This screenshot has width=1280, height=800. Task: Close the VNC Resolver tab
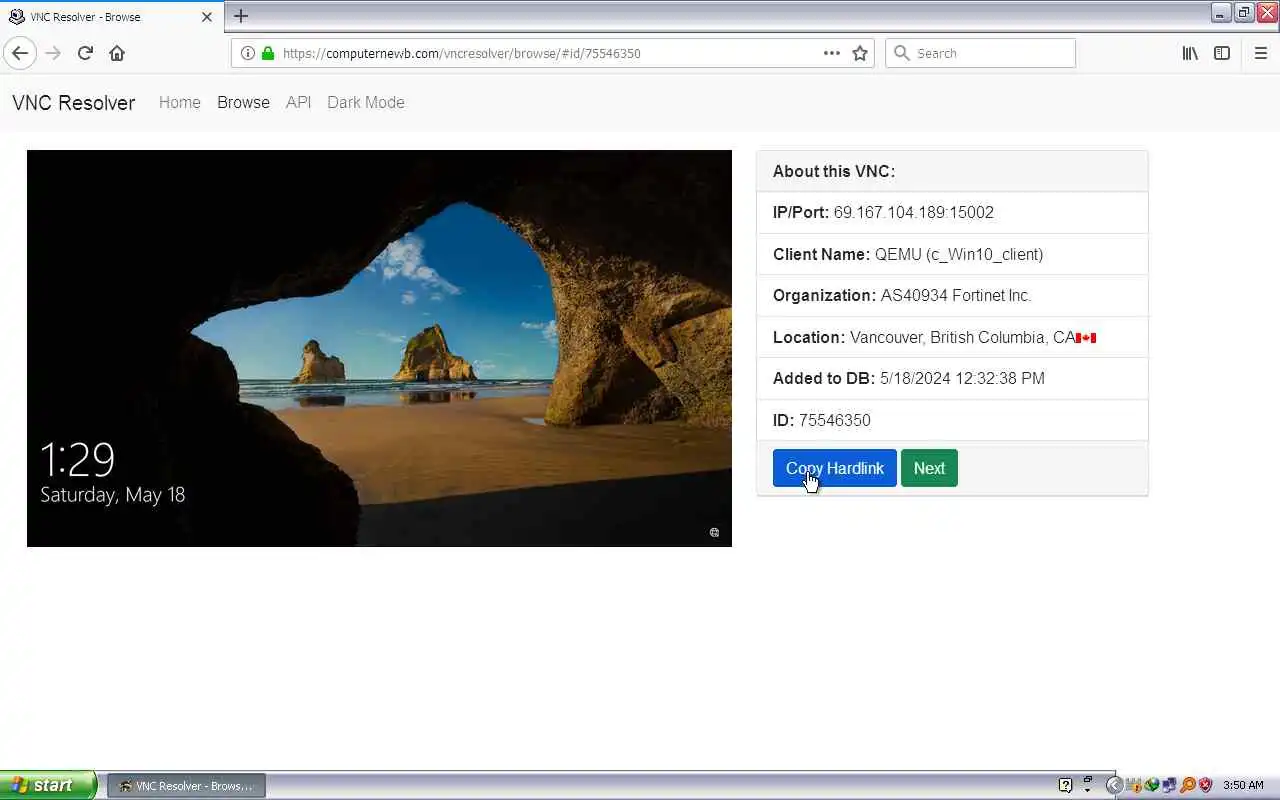207,17
